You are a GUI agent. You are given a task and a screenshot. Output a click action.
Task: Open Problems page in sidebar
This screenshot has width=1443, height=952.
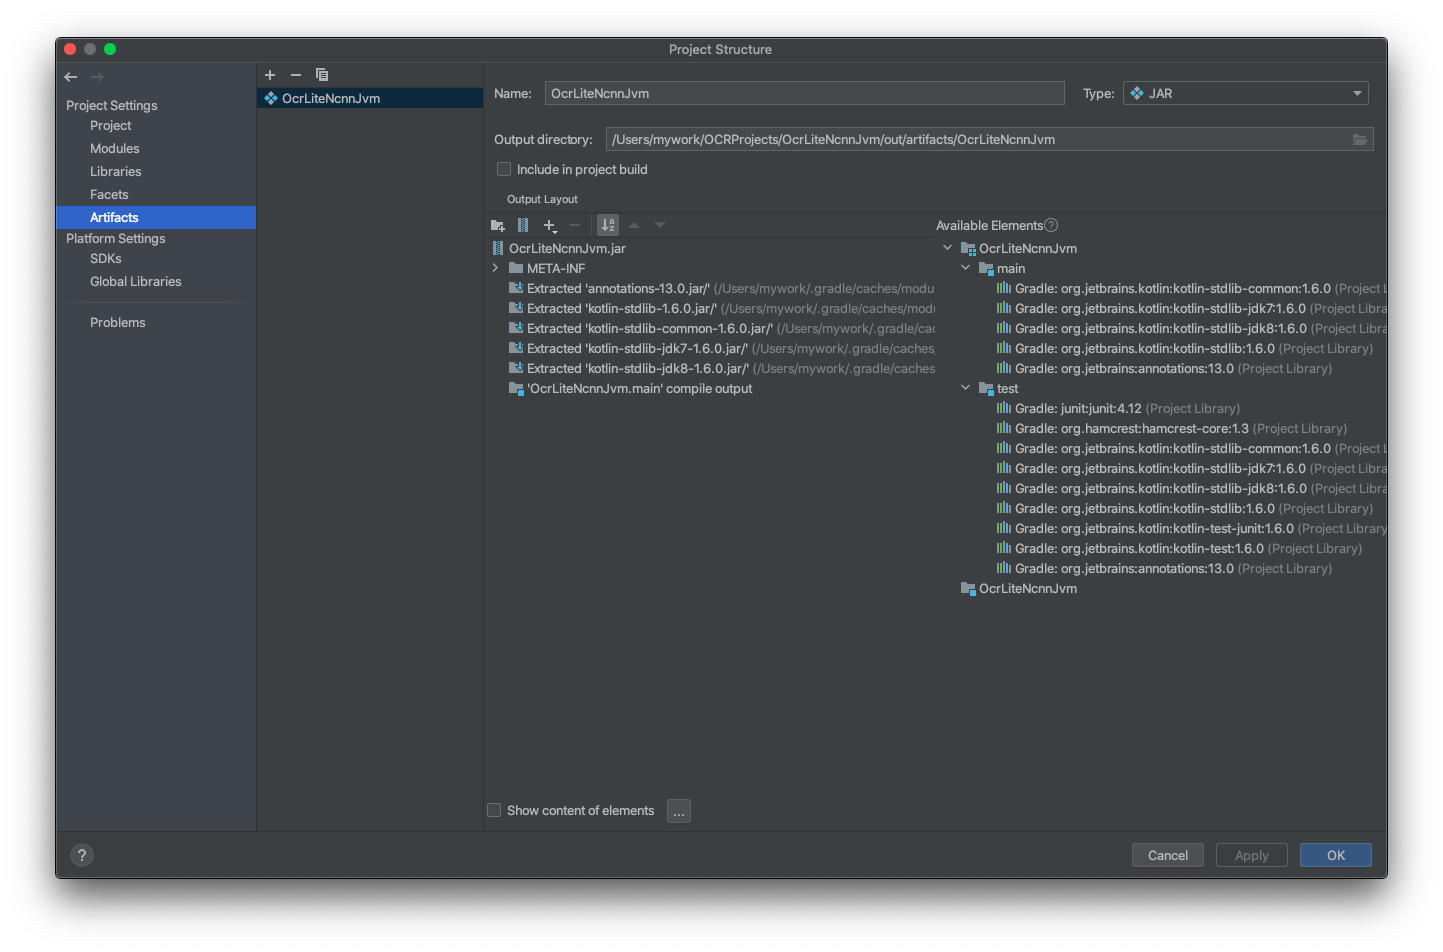(x=118, y=323)
